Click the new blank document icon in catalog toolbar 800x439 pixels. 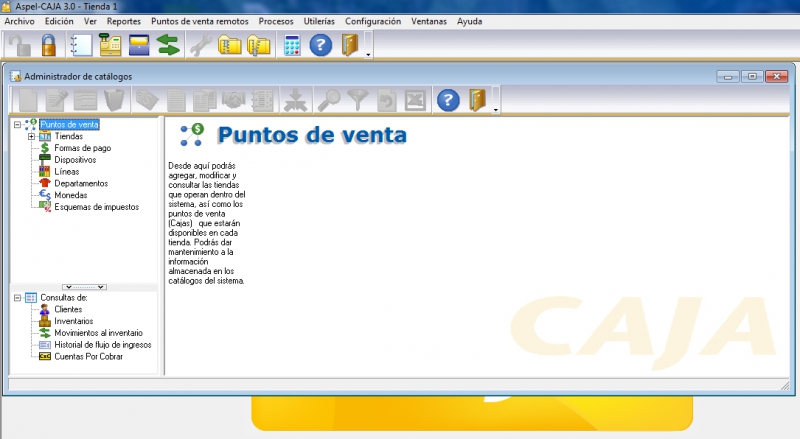28,100
